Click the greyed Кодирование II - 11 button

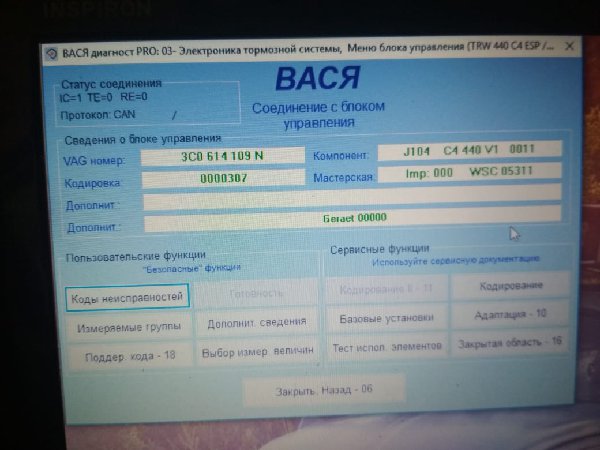386,289
